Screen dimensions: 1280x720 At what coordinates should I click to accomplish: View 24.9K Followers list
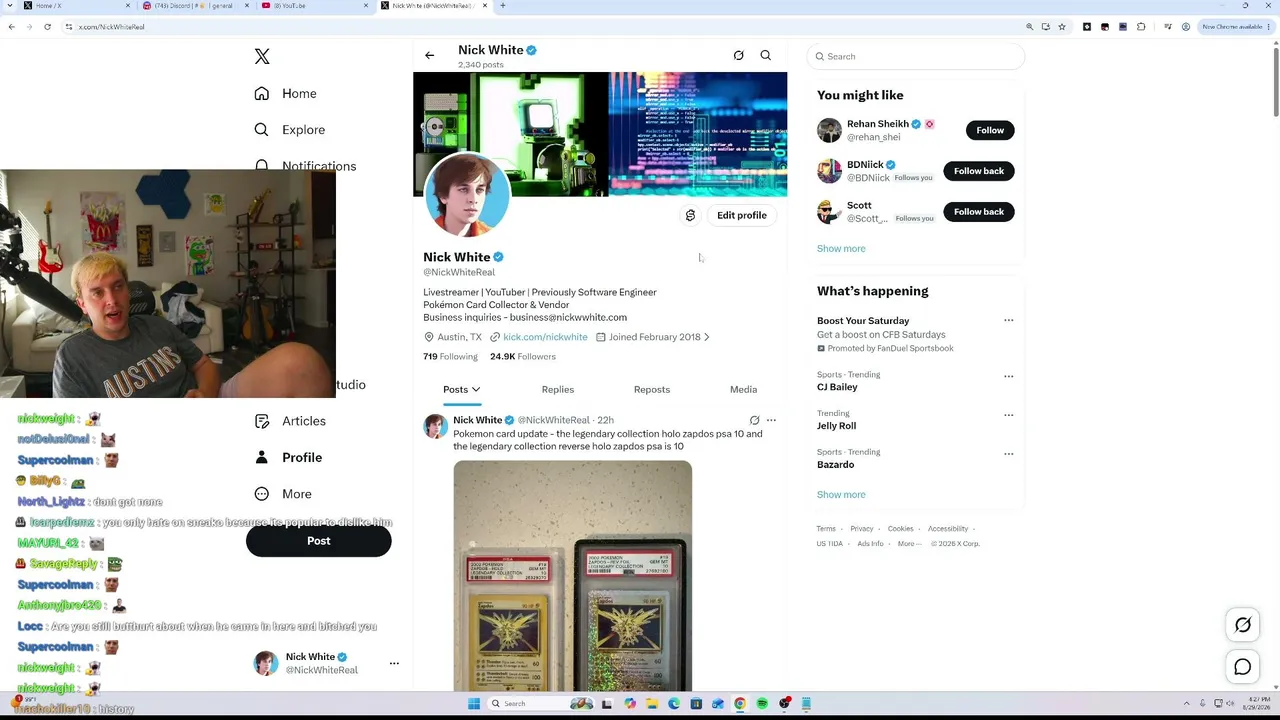[522, 357]
